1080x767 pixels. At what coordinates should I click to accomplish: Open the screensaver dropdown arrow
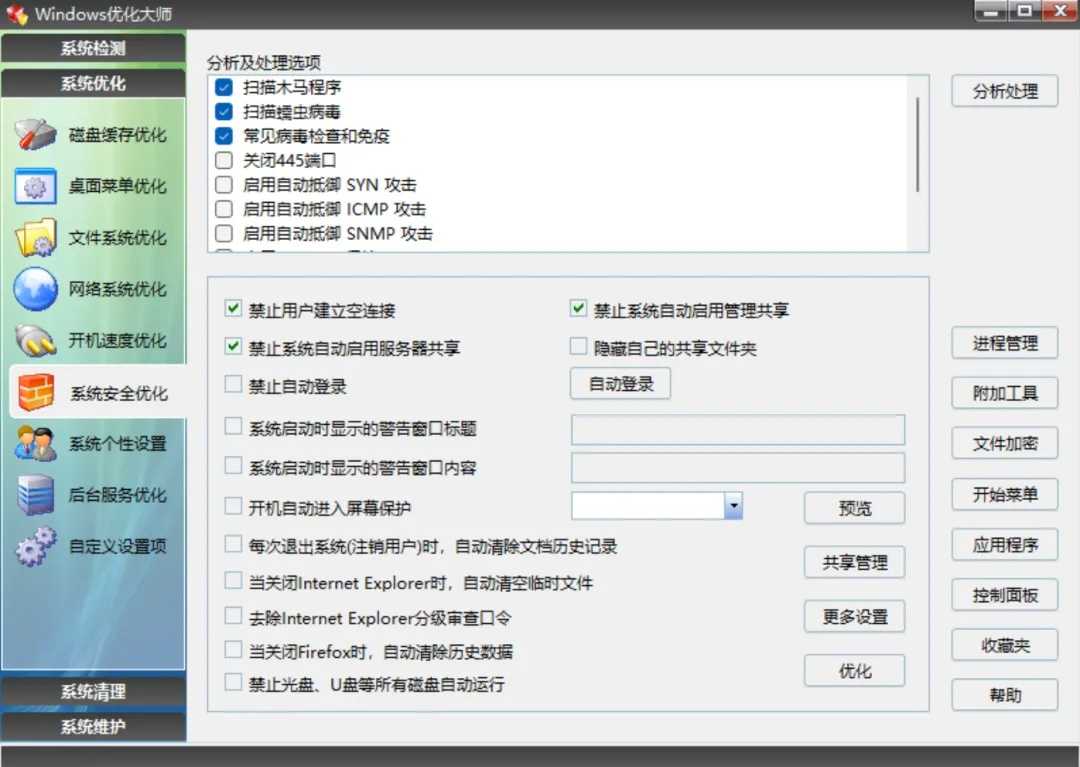734,506
